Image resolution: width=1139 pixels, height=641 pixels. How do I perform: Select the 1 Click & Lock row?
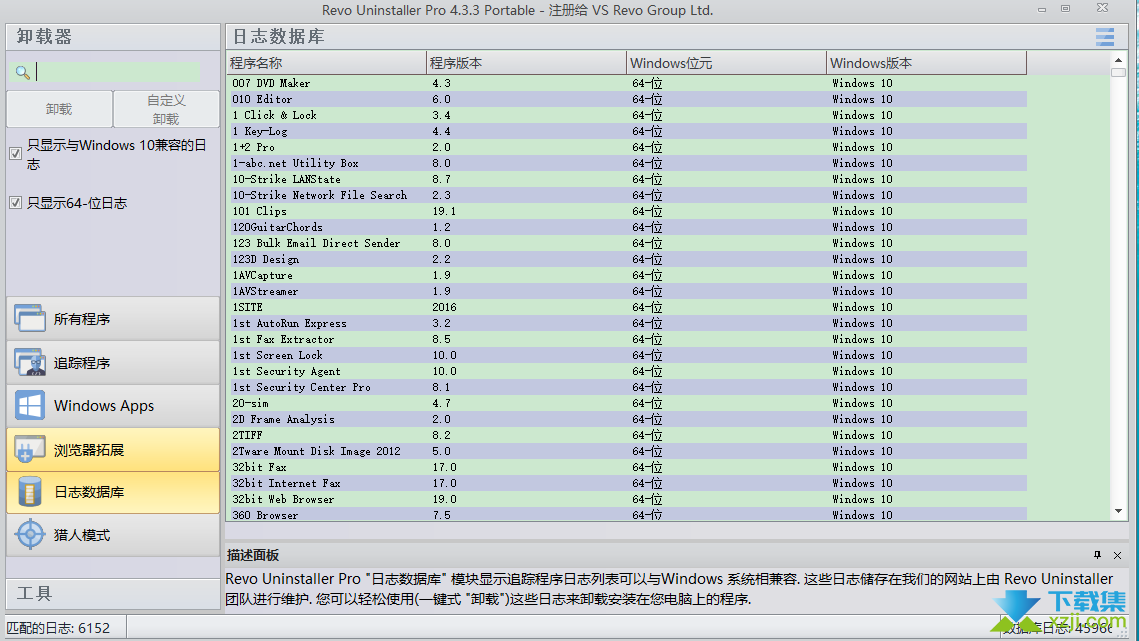[x=627, y=115]
